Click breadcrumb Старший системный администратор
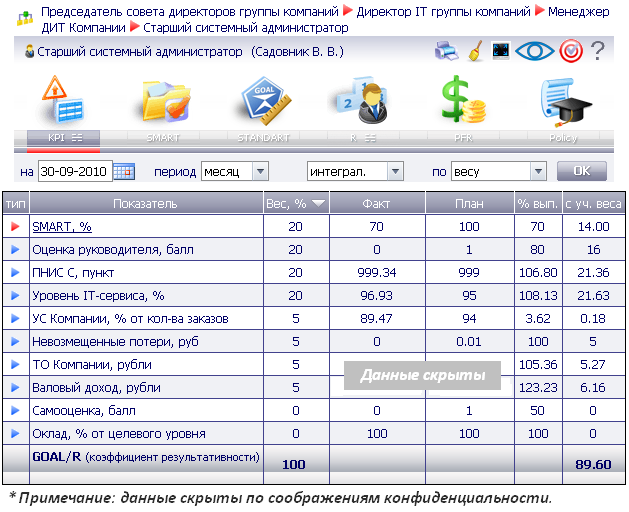The image size is (629, 512). pos(246,28)
